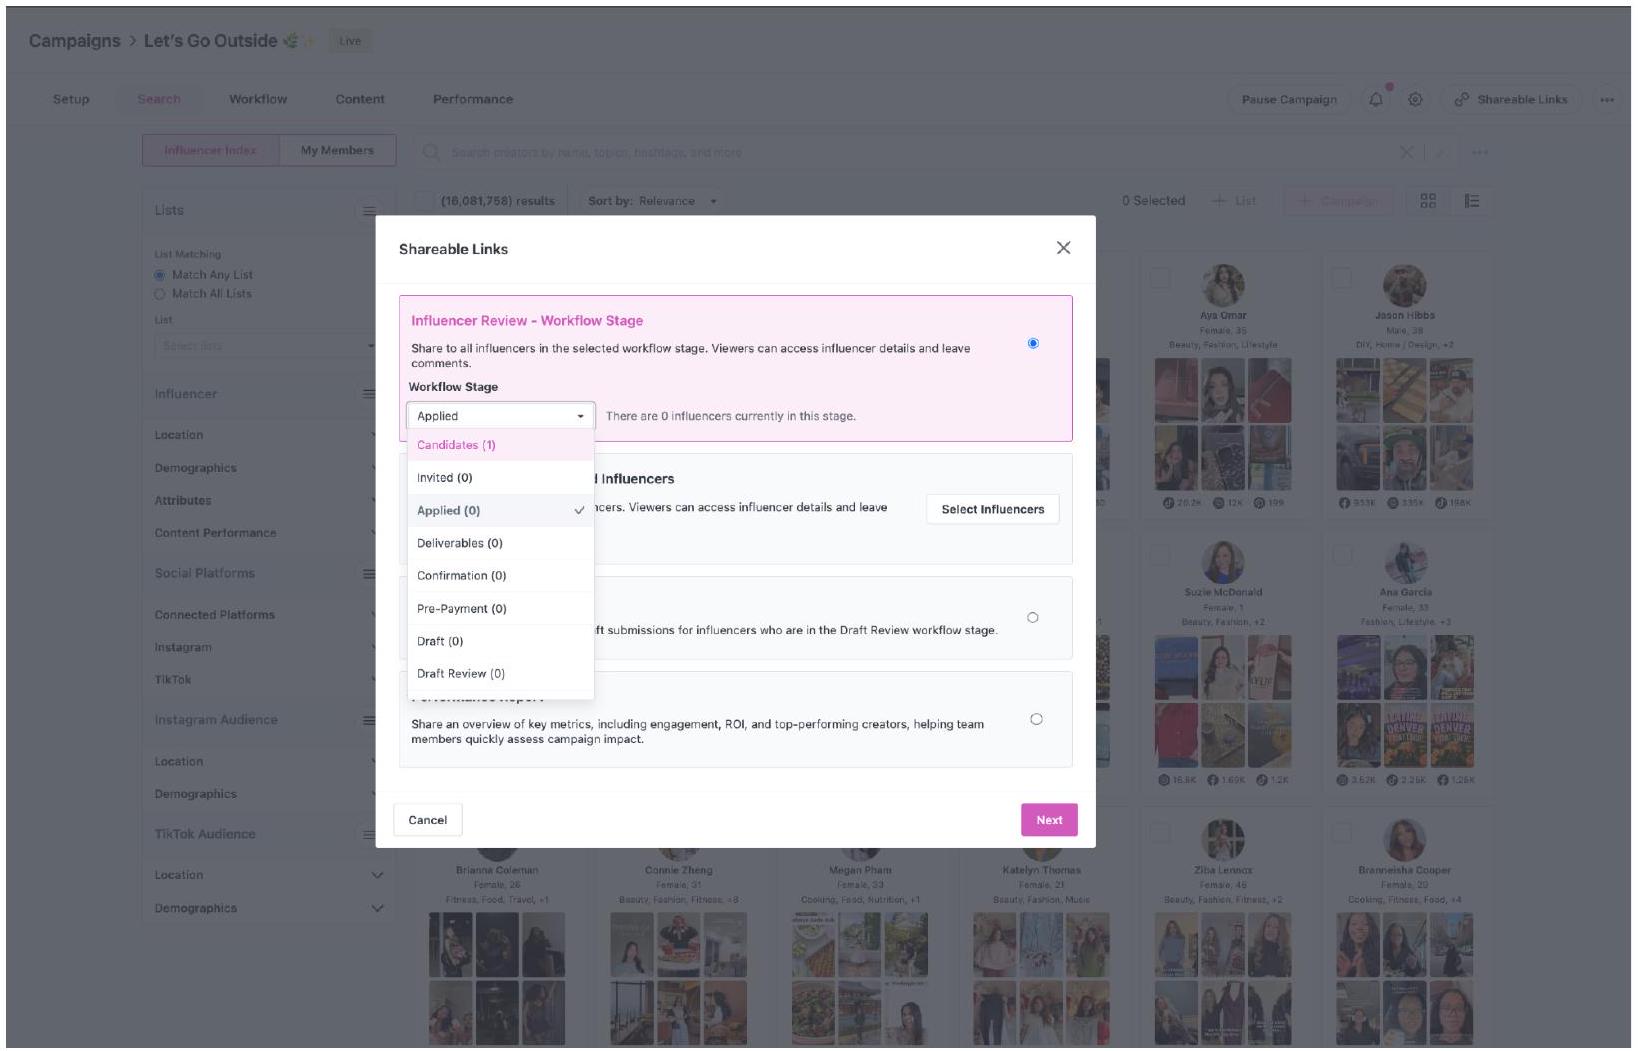Open the Workflow Stage Applied dropdown
Image resolution: width=1638 pixels, height=1051 pixels.
pos(500,416)
